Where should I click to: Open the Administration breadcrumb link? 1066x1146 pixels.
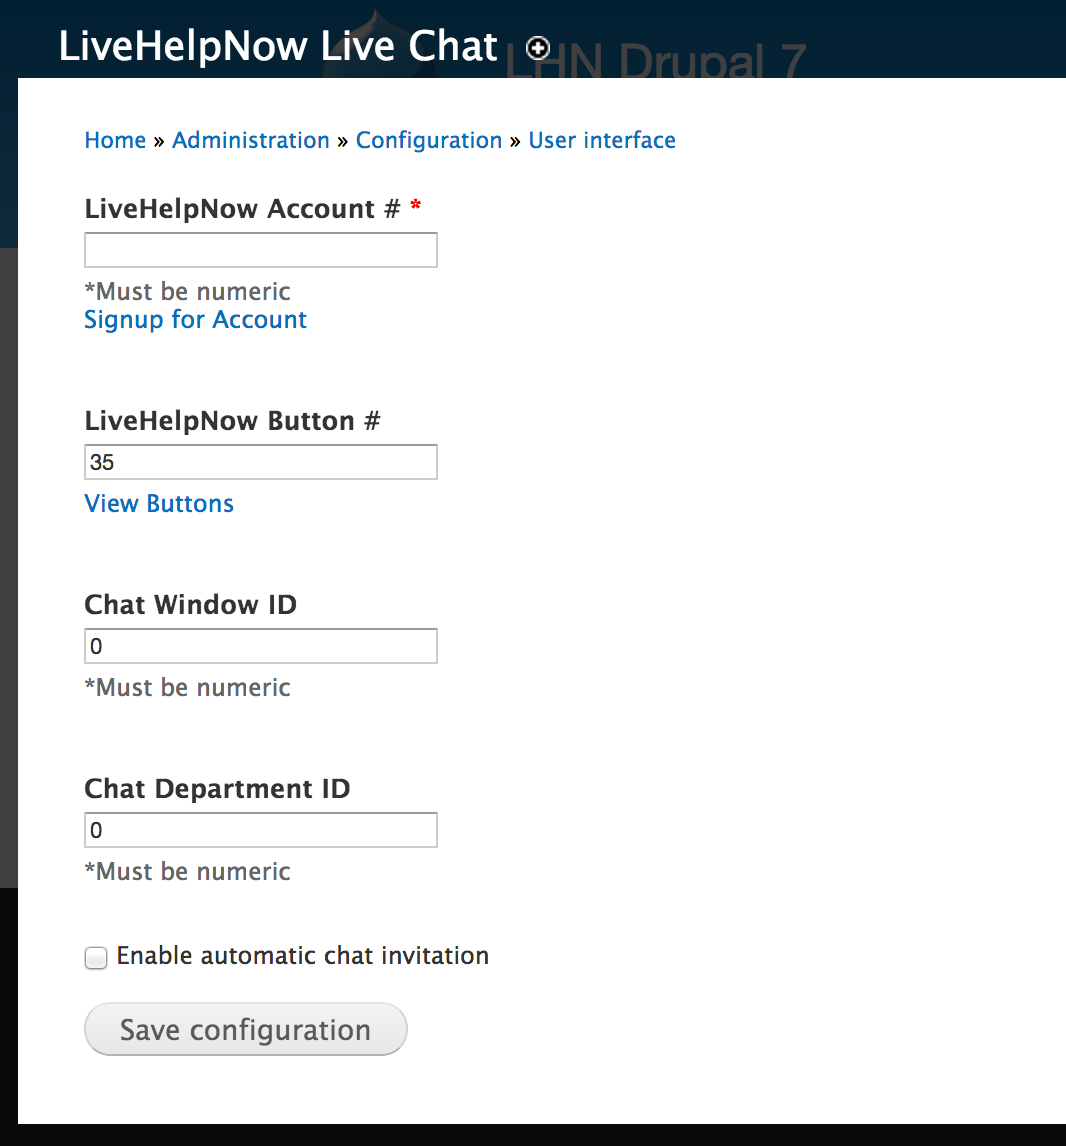click(x=251, y=140)
